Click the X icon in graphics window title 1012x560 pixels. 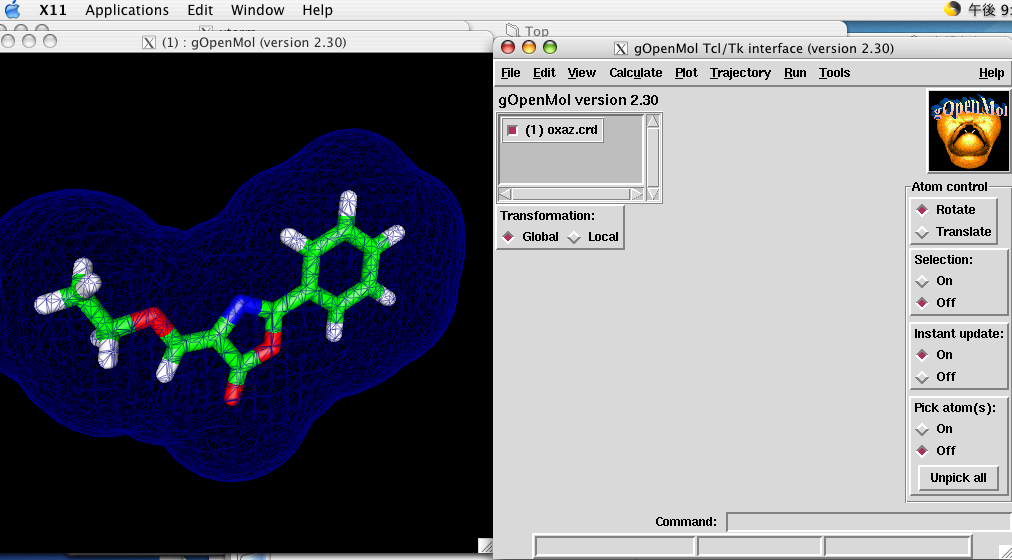pos(148,43)
